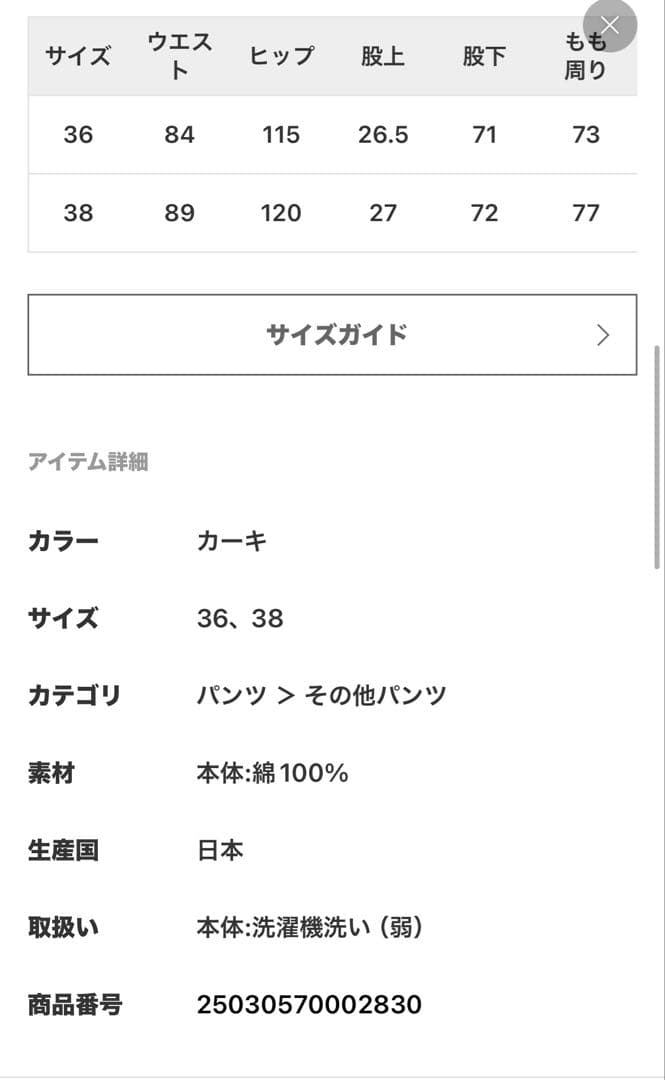665x1080 pixels.
Task: Click the 股下 column header
Action: point(484,56)
